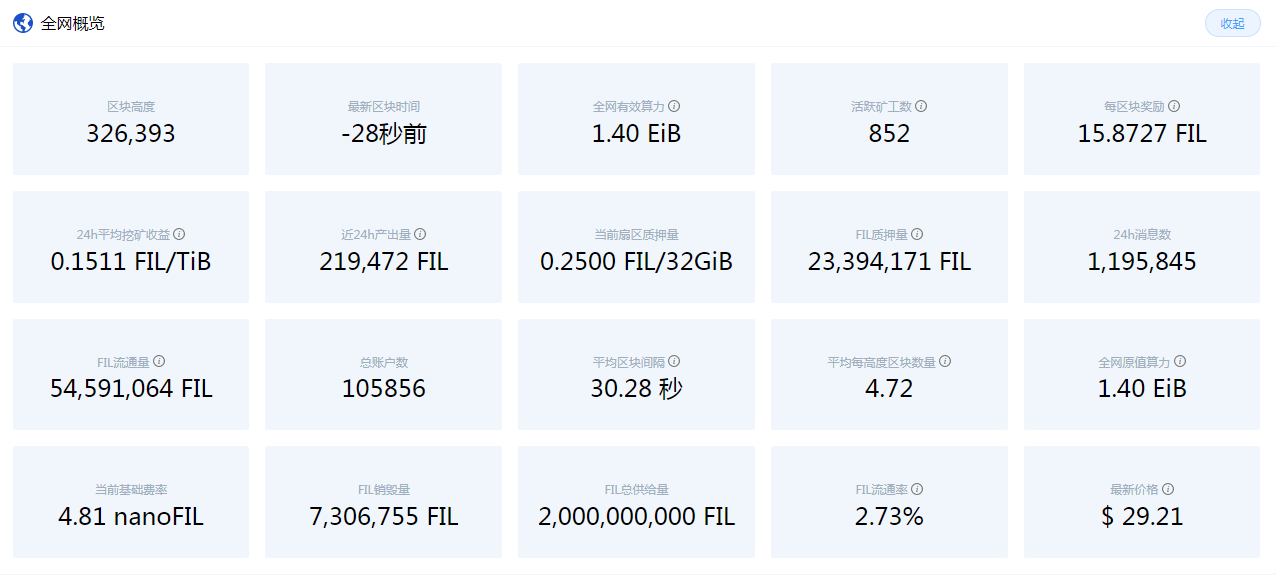Viewport: 1276px width, 575px height.
Task: Click the value 0.1511 FIL/TiB
Action: click(131, 261)
